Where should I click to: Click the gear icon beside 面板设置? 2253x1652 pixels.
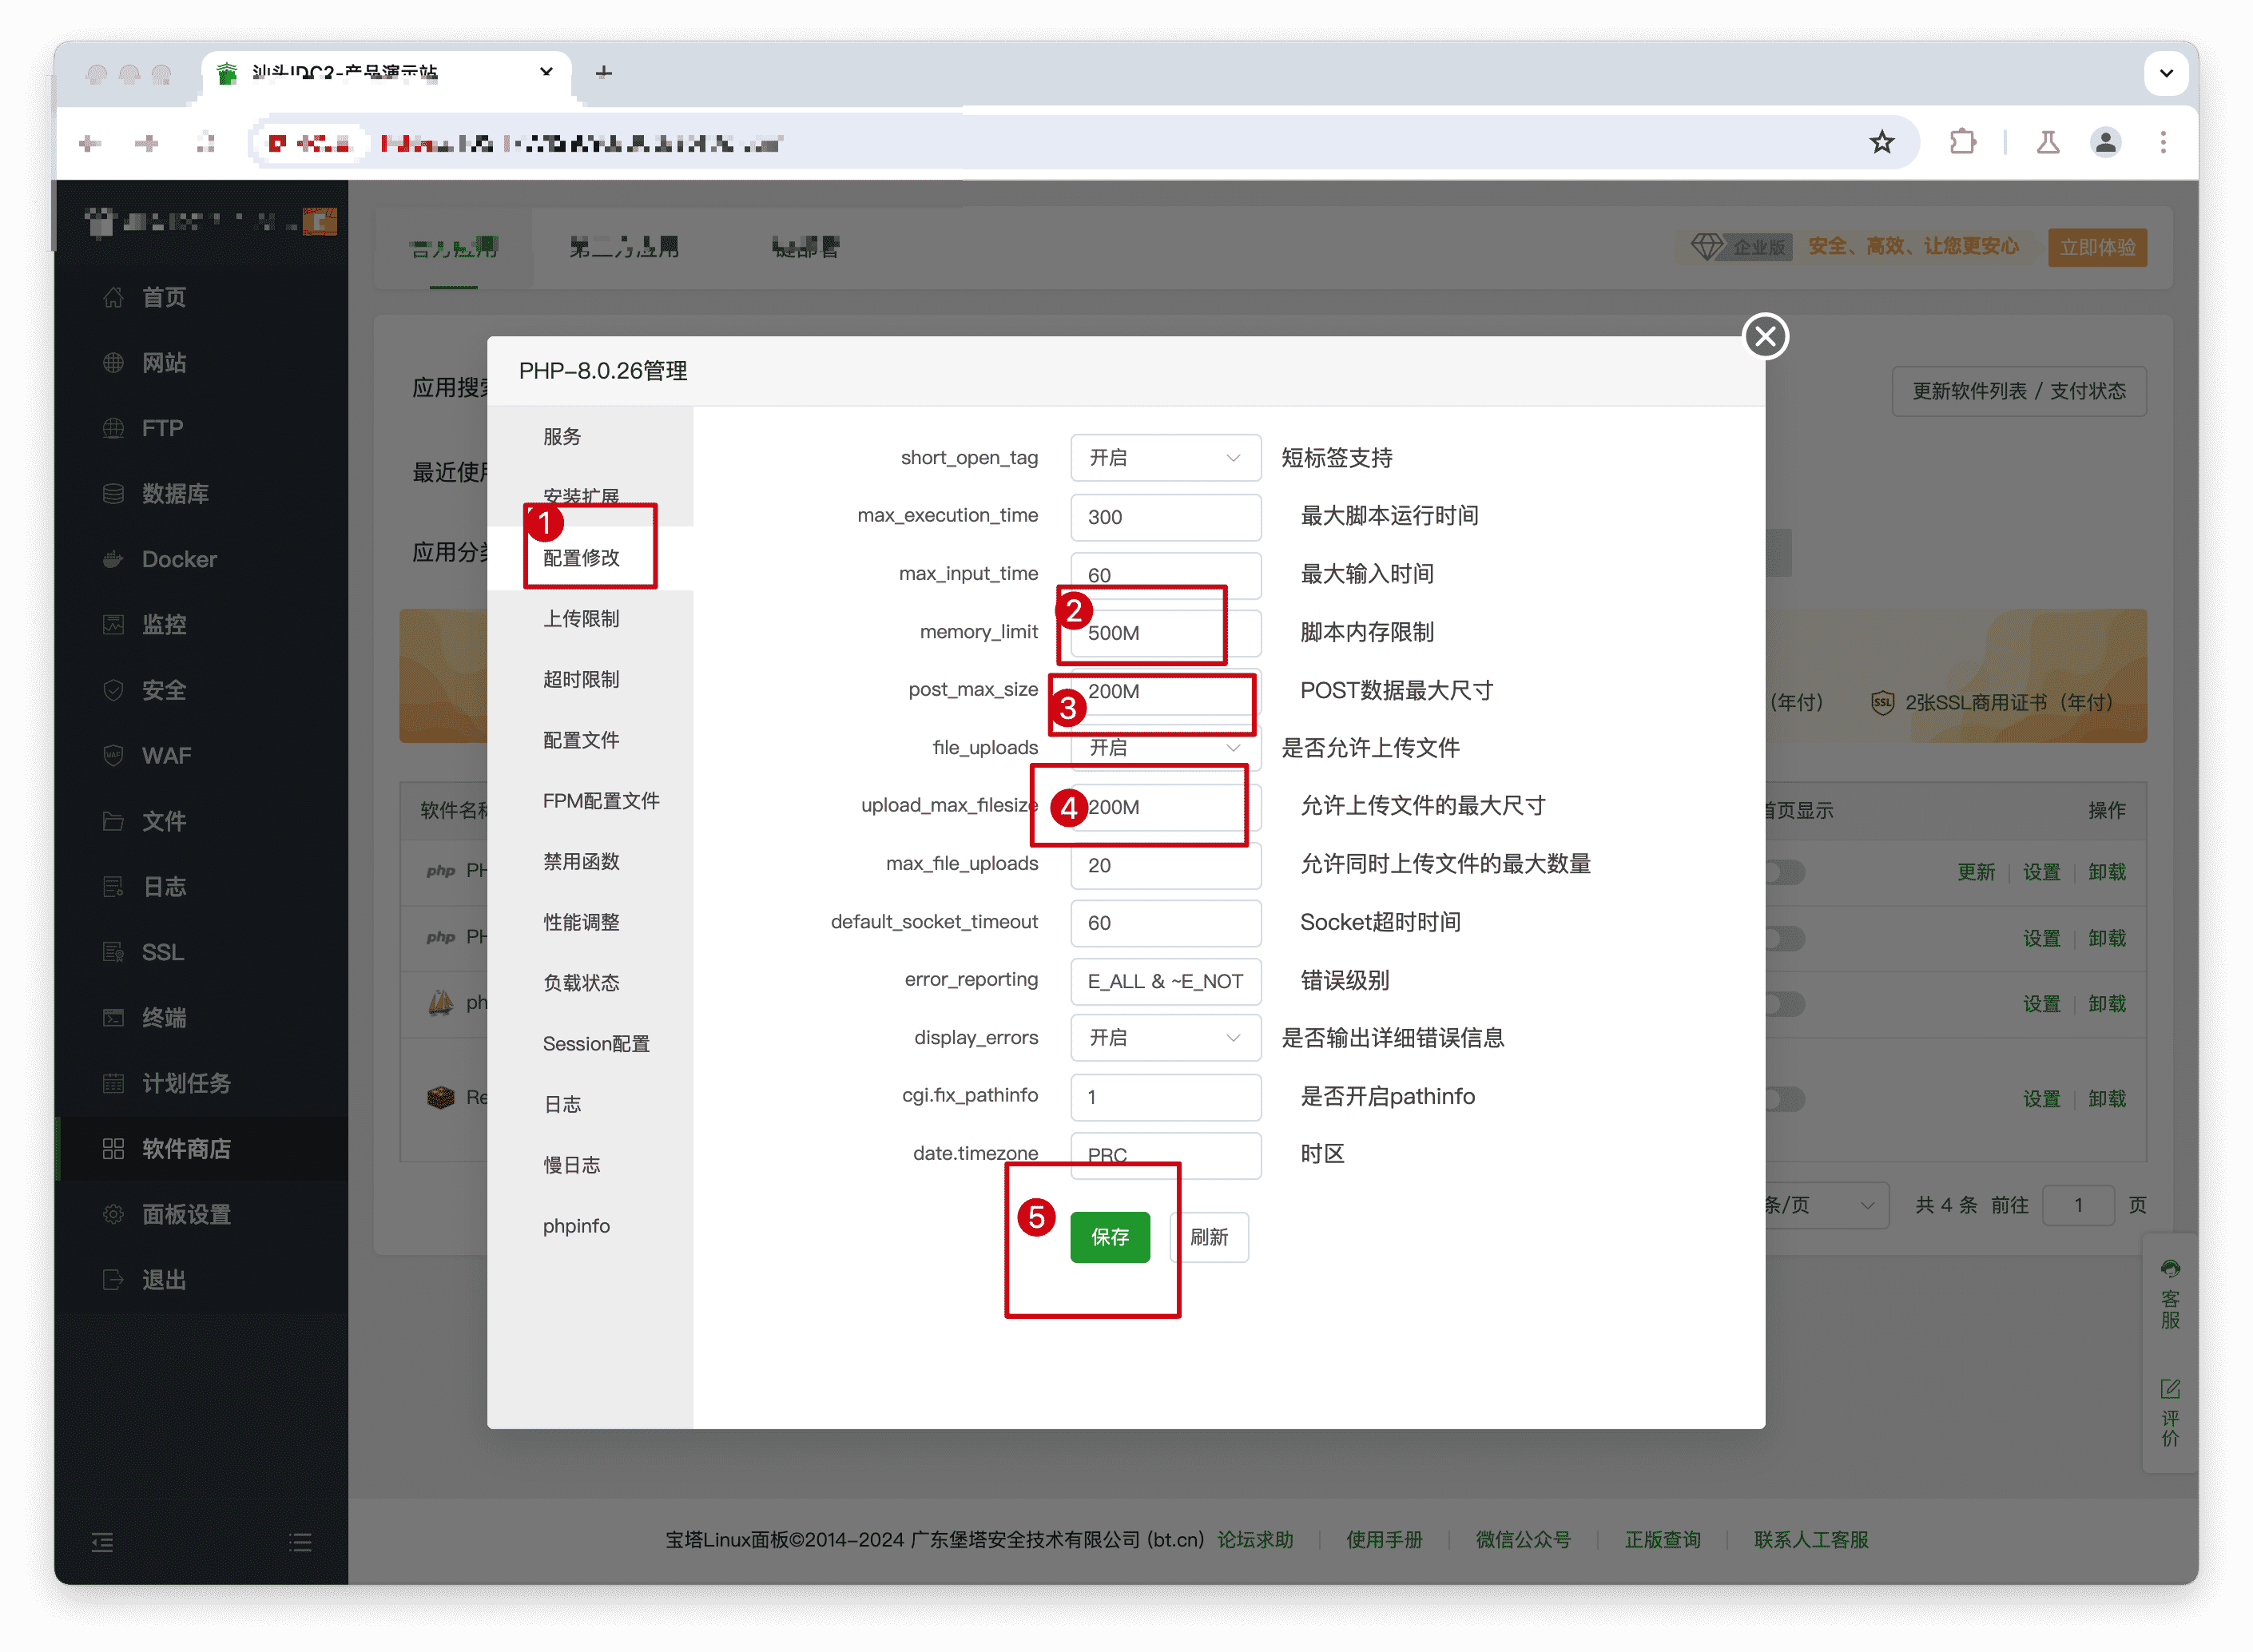114,1214
